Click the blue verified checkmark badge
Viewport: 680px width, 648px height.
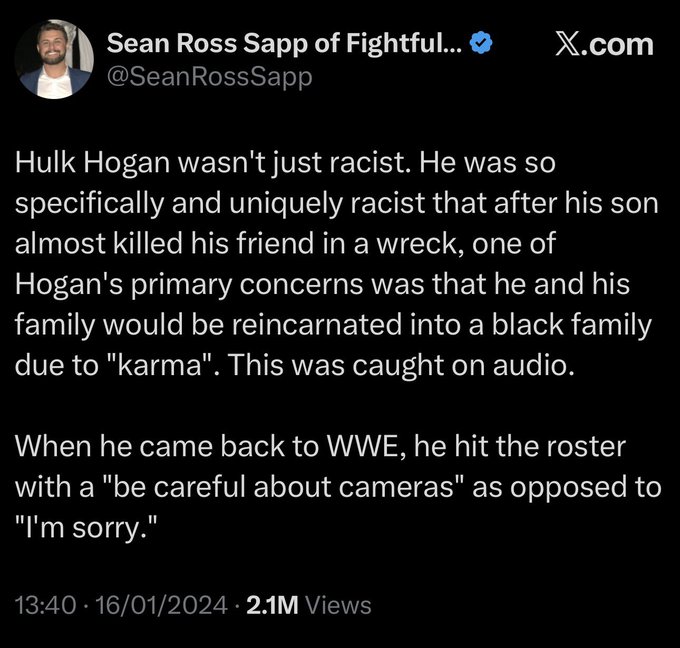481,44
